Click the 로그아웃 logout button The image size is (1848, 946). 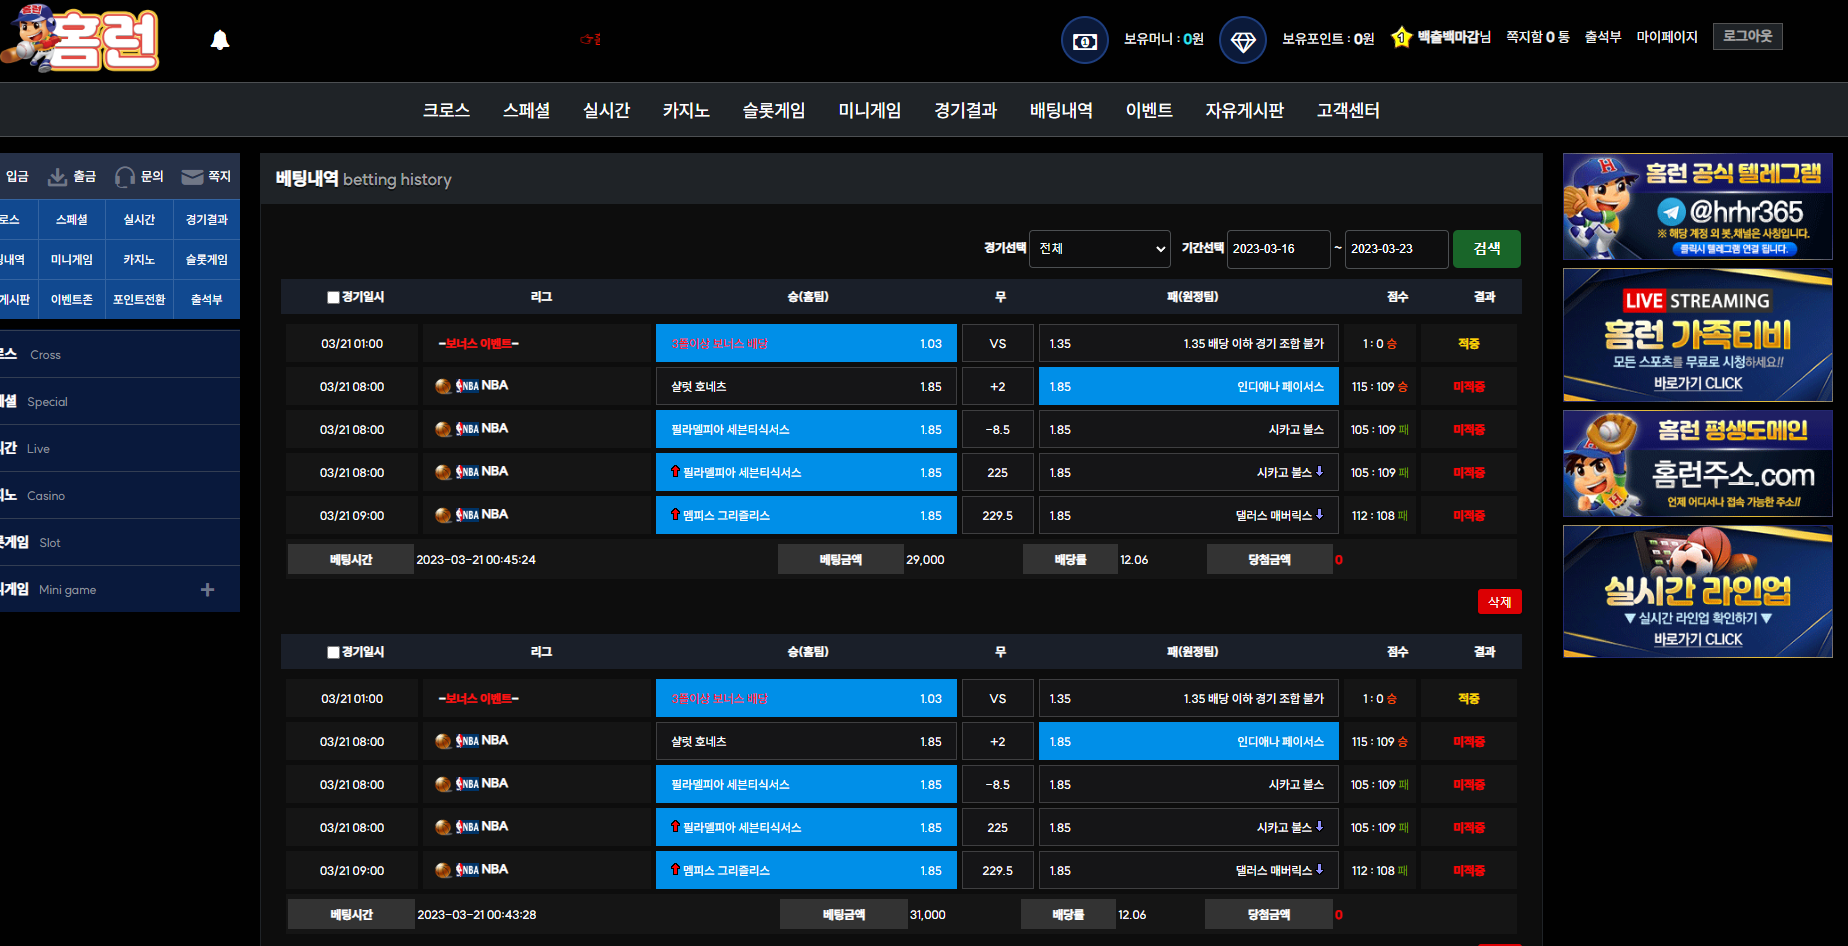tap(1747, 36)
